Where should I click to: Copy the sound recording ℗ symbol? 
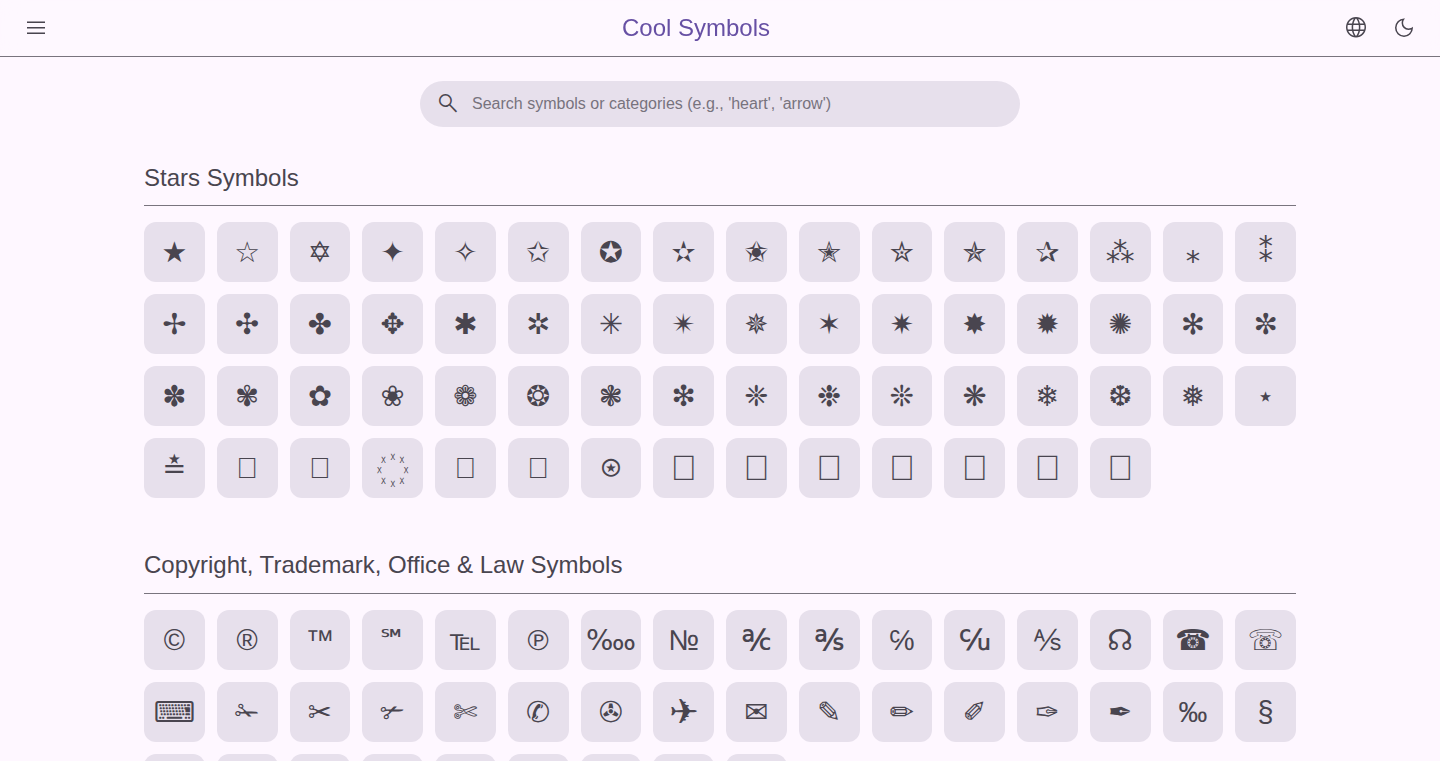(538, 640)
